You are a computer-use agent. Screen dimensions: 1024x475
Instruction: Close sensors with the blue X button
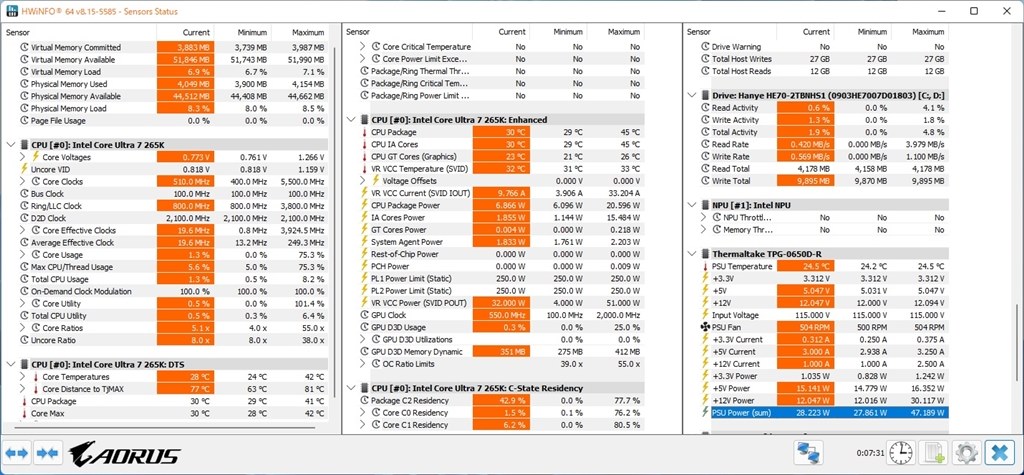[x=999, y=452]
